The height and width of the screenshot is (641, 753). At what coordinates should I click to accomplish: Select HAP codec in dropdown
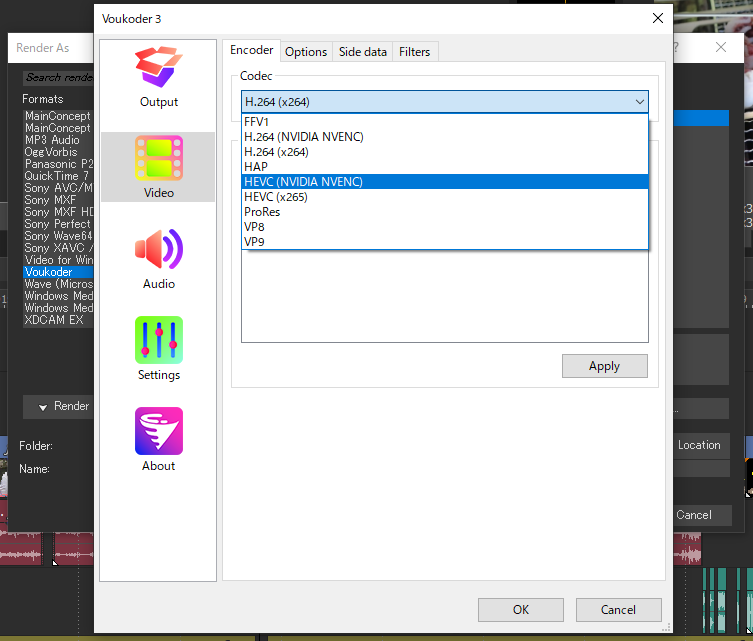pyautogui.click(x=256, y=167)
